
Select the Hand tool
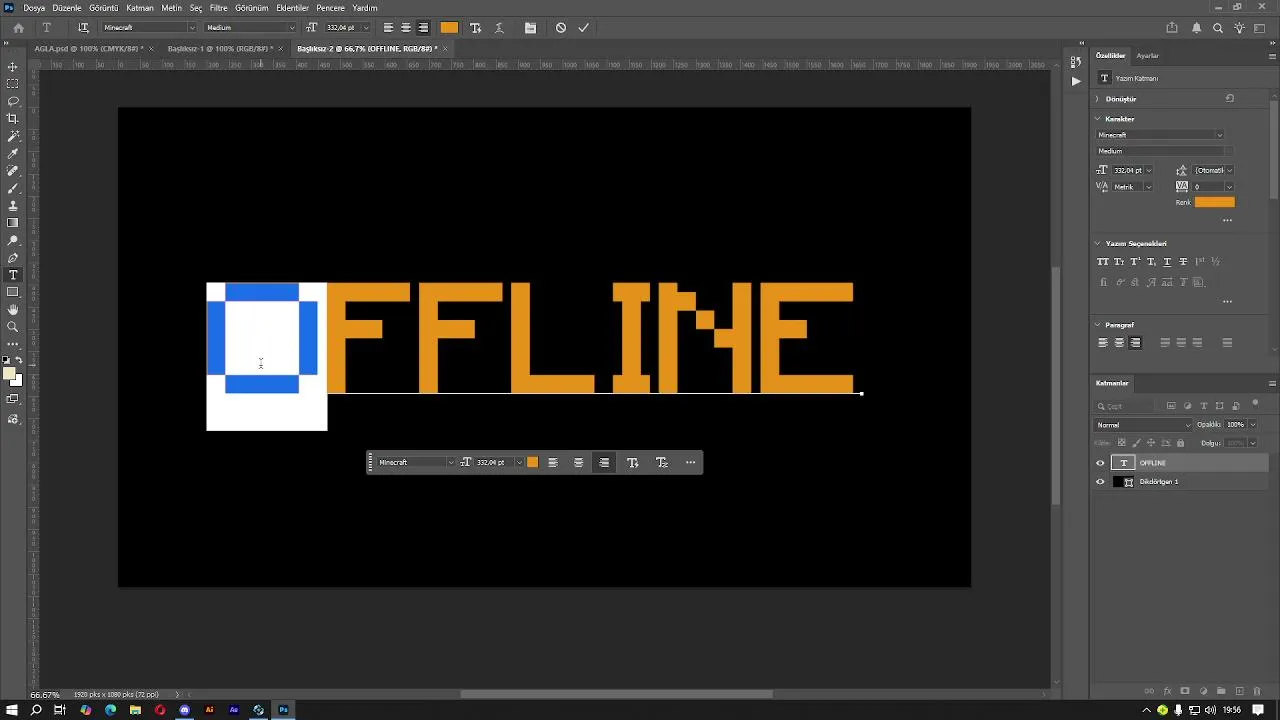[x=13, y=310]
